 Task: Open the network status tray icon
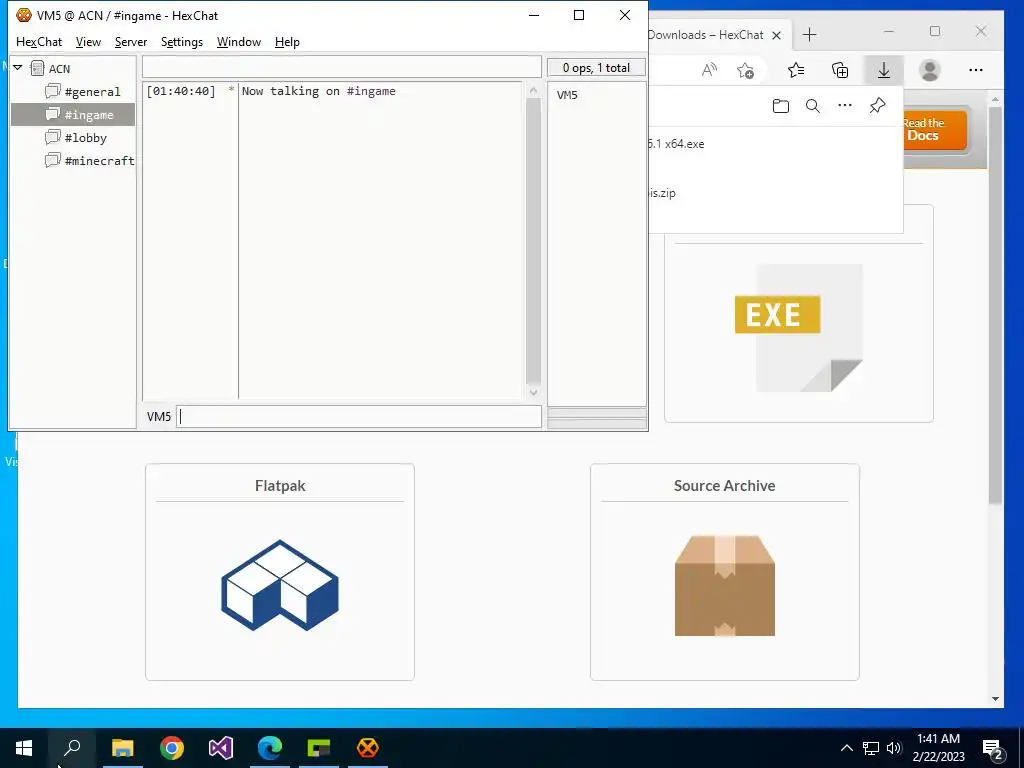click(871, 748)
